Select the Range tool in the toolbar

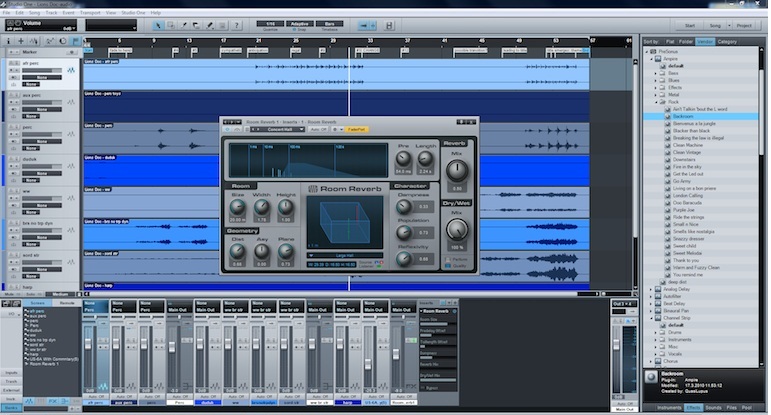tap(171, 25)
